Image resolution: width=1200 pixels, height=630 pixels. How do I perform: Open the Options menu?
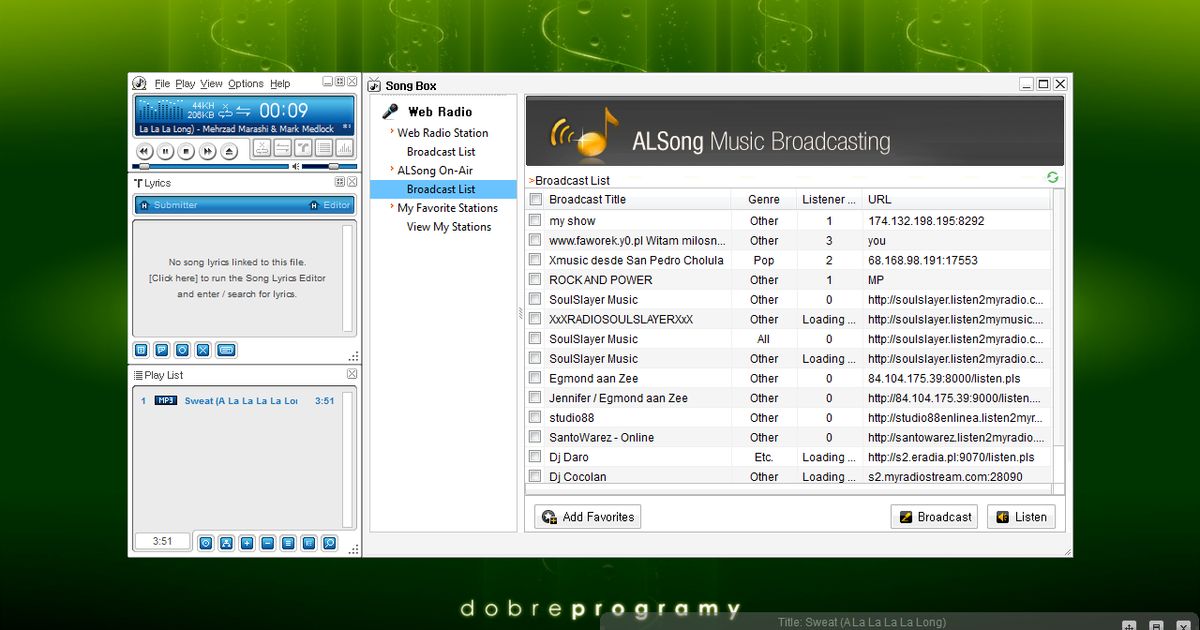click(246, 83)
